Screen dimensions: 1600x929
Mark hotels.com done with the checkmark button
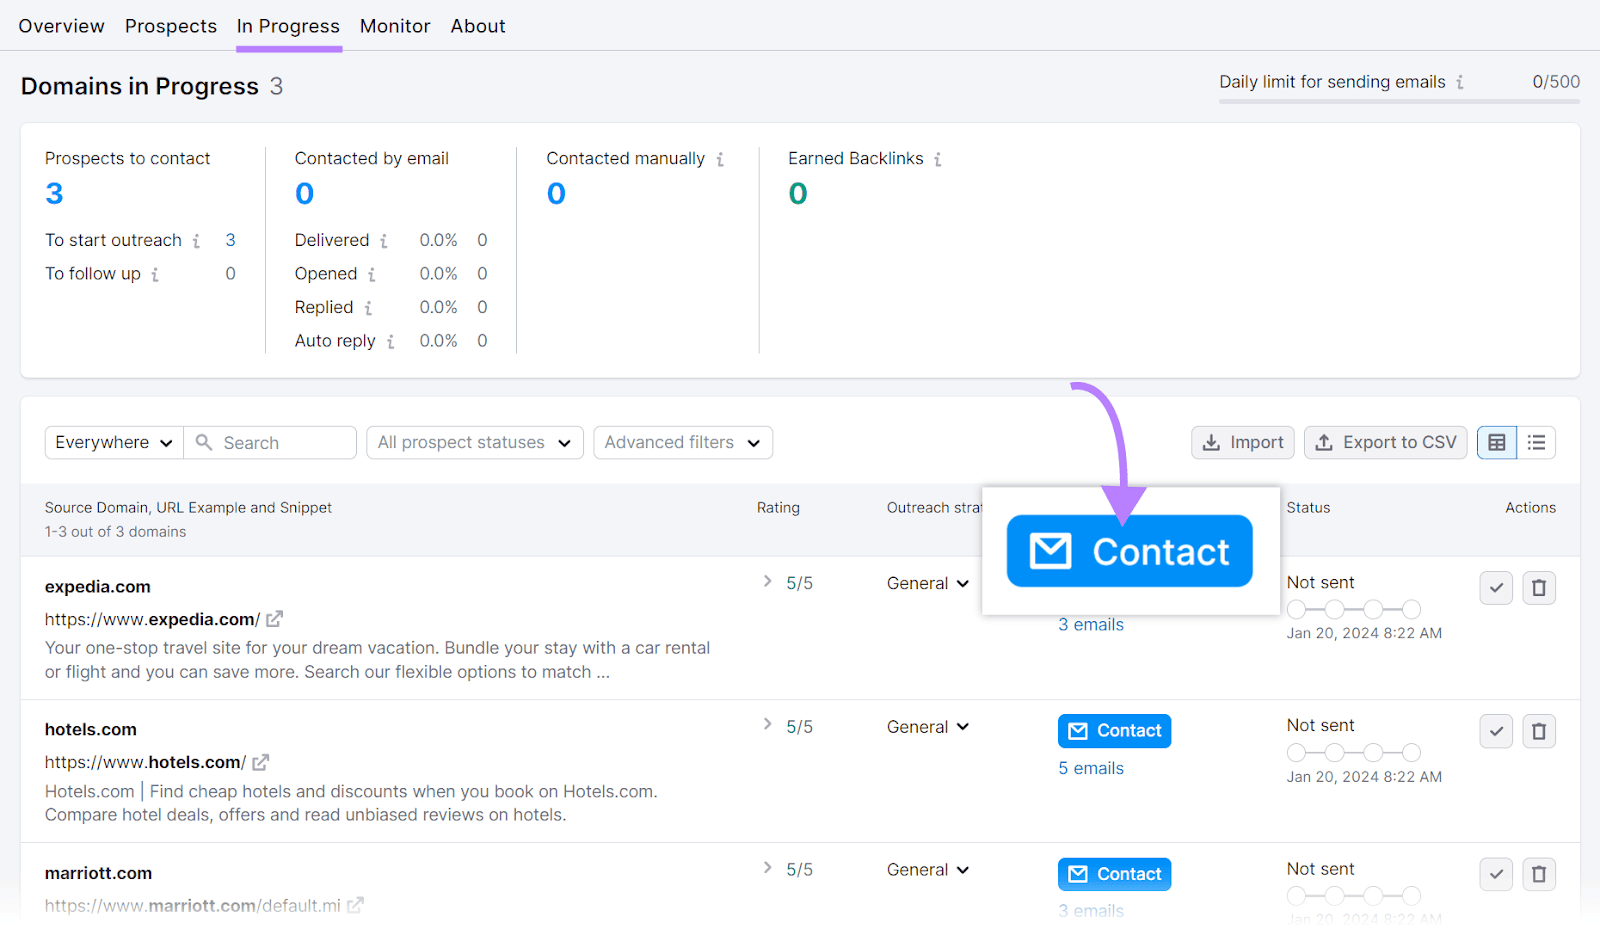1496,730
